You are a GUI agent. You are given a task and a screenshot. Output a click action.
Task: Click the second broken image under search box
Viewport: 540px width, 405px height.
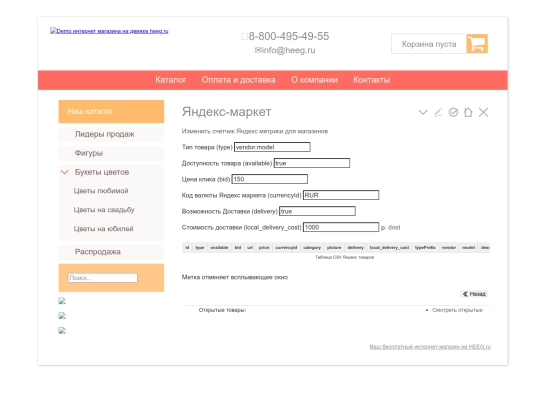point(62,316)
